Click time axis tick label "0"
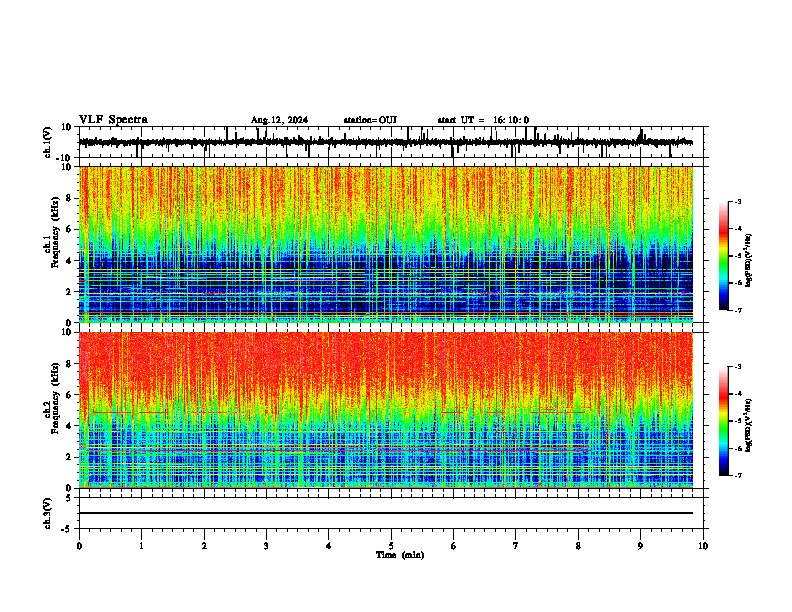 coord(79,546)
